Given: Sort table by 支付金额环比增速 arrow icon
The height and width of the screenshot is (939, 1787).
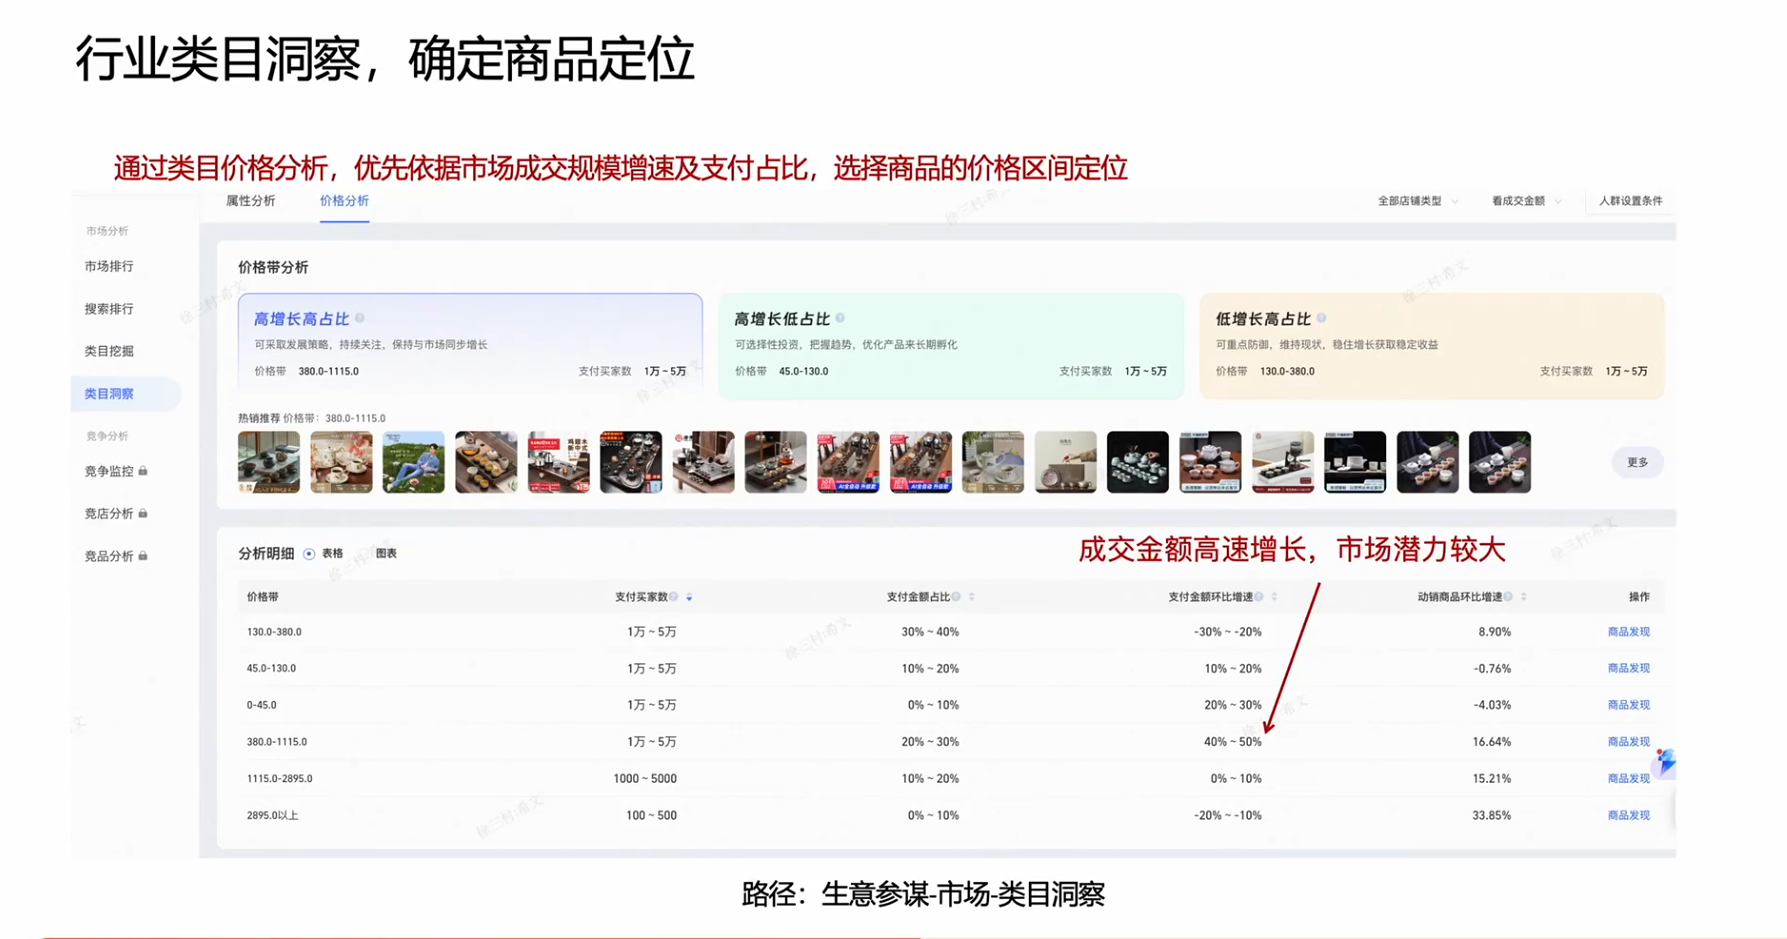Looking at the screenshot, I should coord(1274,597).
